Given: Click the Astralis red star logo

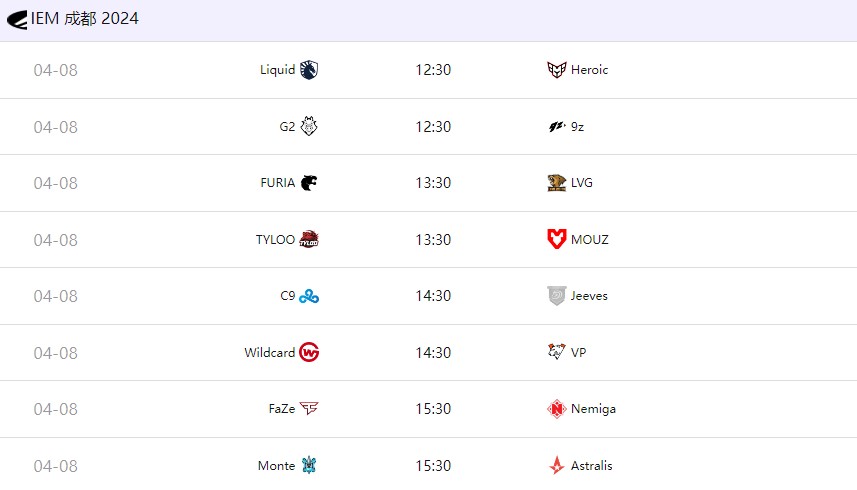Looking at the screenshot, I should 557,466.
